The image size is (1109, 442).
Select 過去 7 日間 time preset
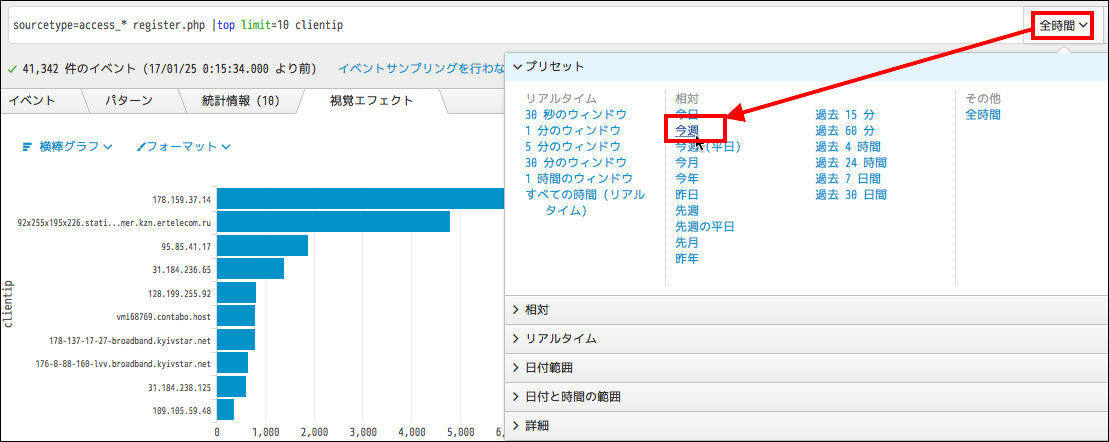click(x=847, y=178)
